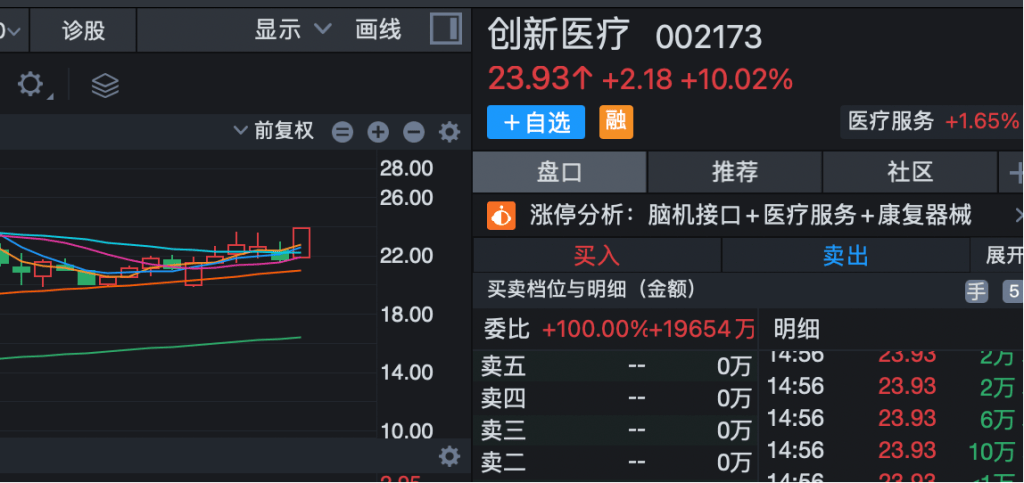Zoom in the chart with plus icon
The height and width of the screenshot is (483, 1024).
(x=378, y=131)
